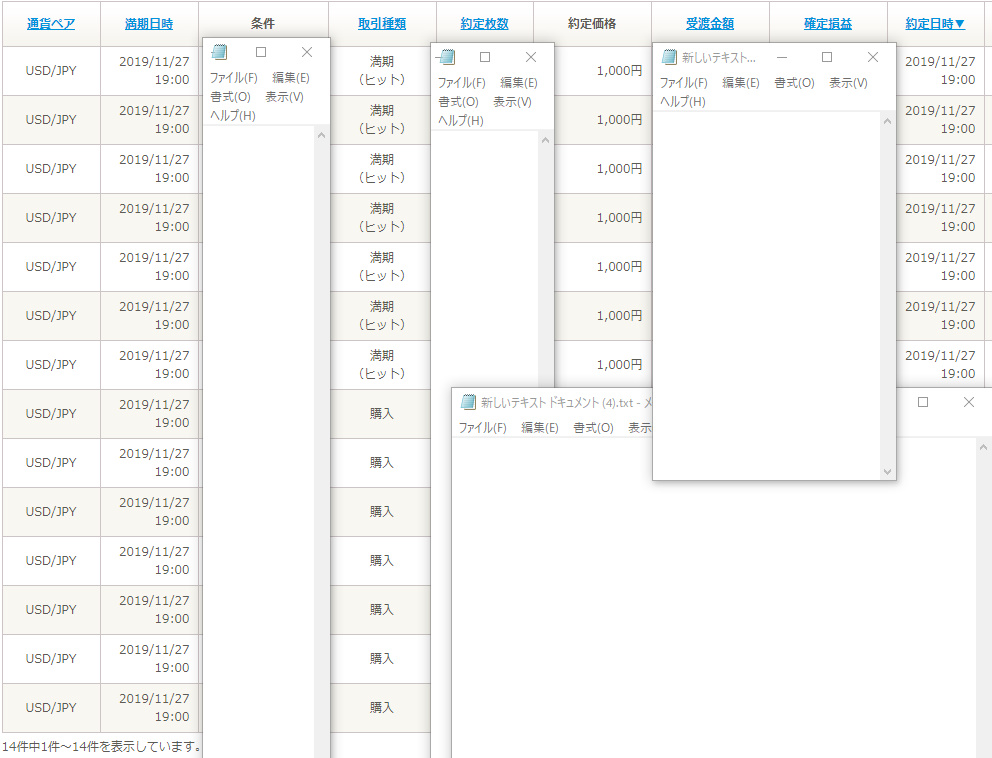Click scroll-up arrow in (4).txt Notepad

[x=983, y=448]
